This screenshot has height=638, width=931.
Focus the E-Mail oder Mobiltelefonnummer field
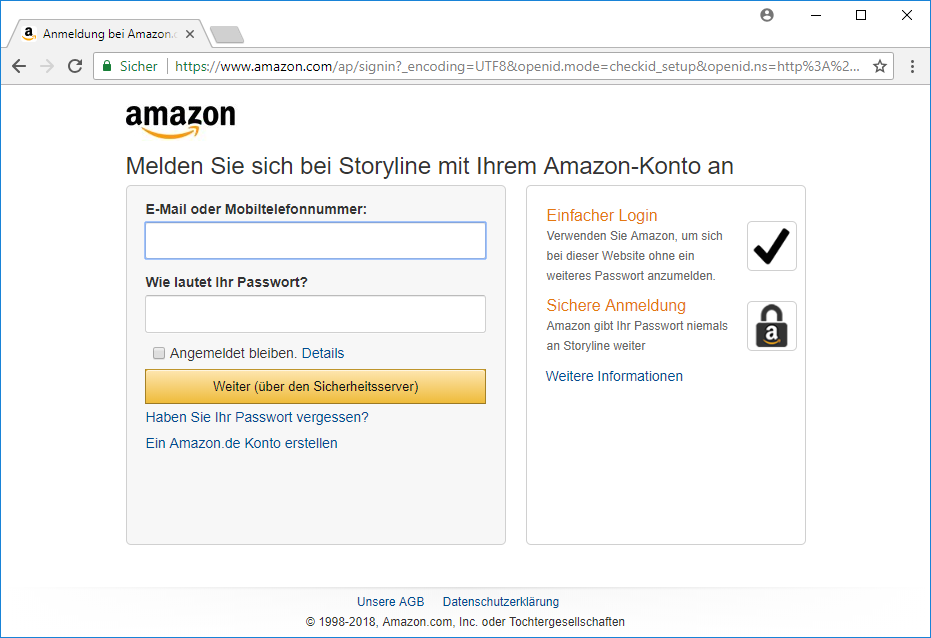pos(315,241)
